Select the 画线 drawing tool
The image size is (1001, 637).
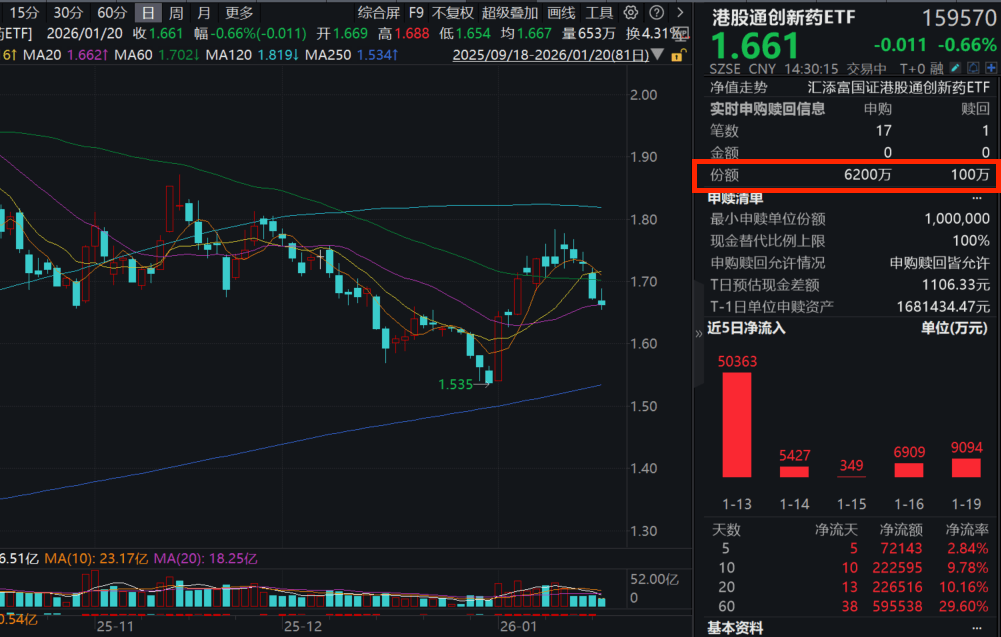561,13
